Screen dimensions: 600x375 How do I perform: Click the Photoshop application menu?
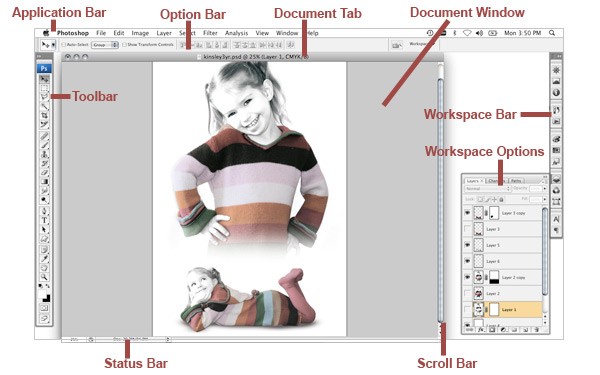73,33
